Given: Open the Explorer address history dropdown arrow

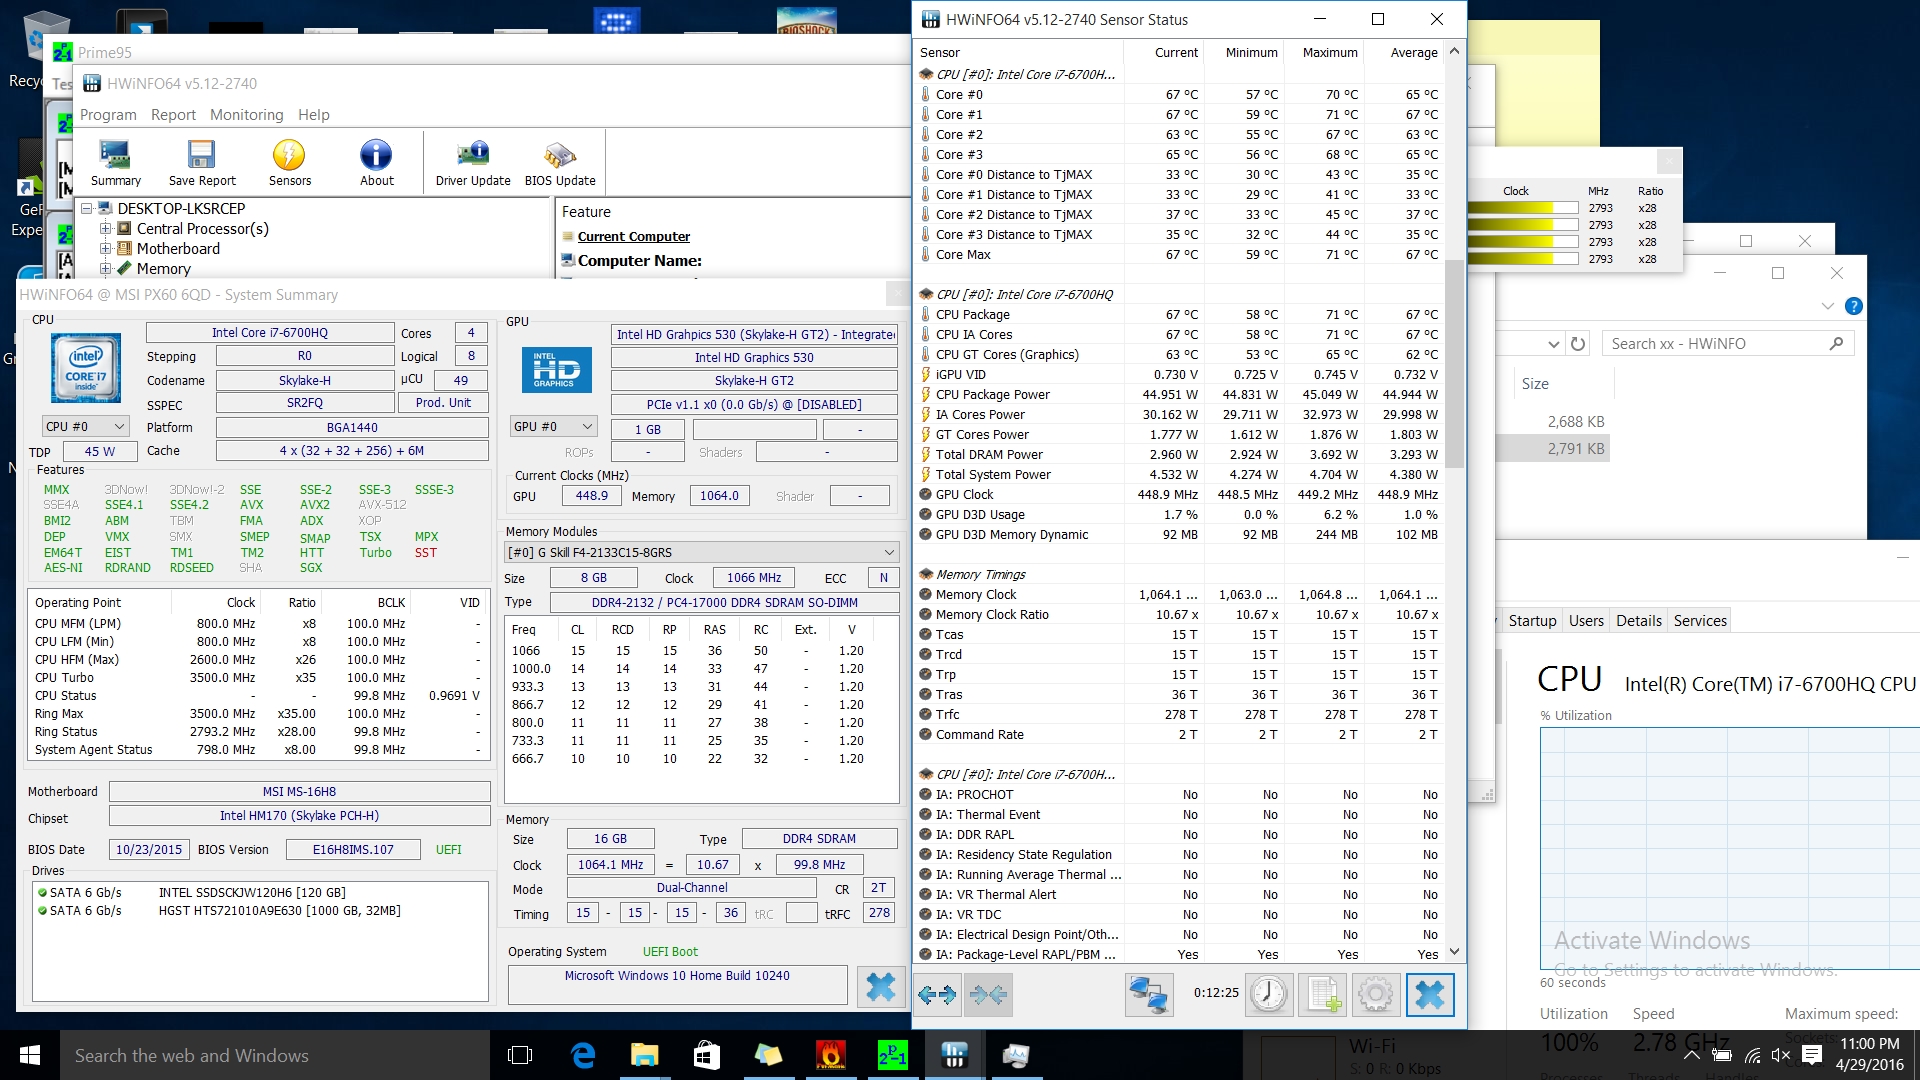Looking at the screenshot, I should (1553, 343).
